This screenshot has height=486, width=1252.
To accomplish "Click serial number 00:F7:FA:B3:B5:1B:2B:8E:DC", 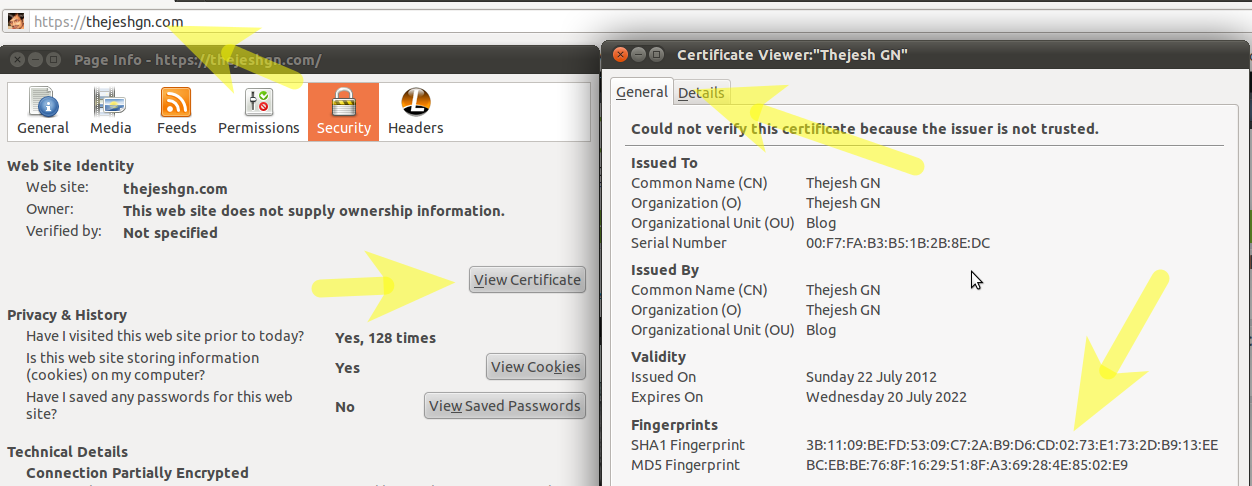I will [898, 243].
